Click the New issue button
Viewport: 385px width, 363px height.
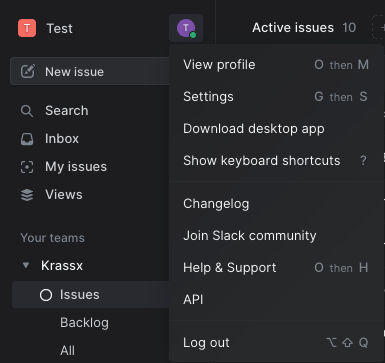coord(90,71)
